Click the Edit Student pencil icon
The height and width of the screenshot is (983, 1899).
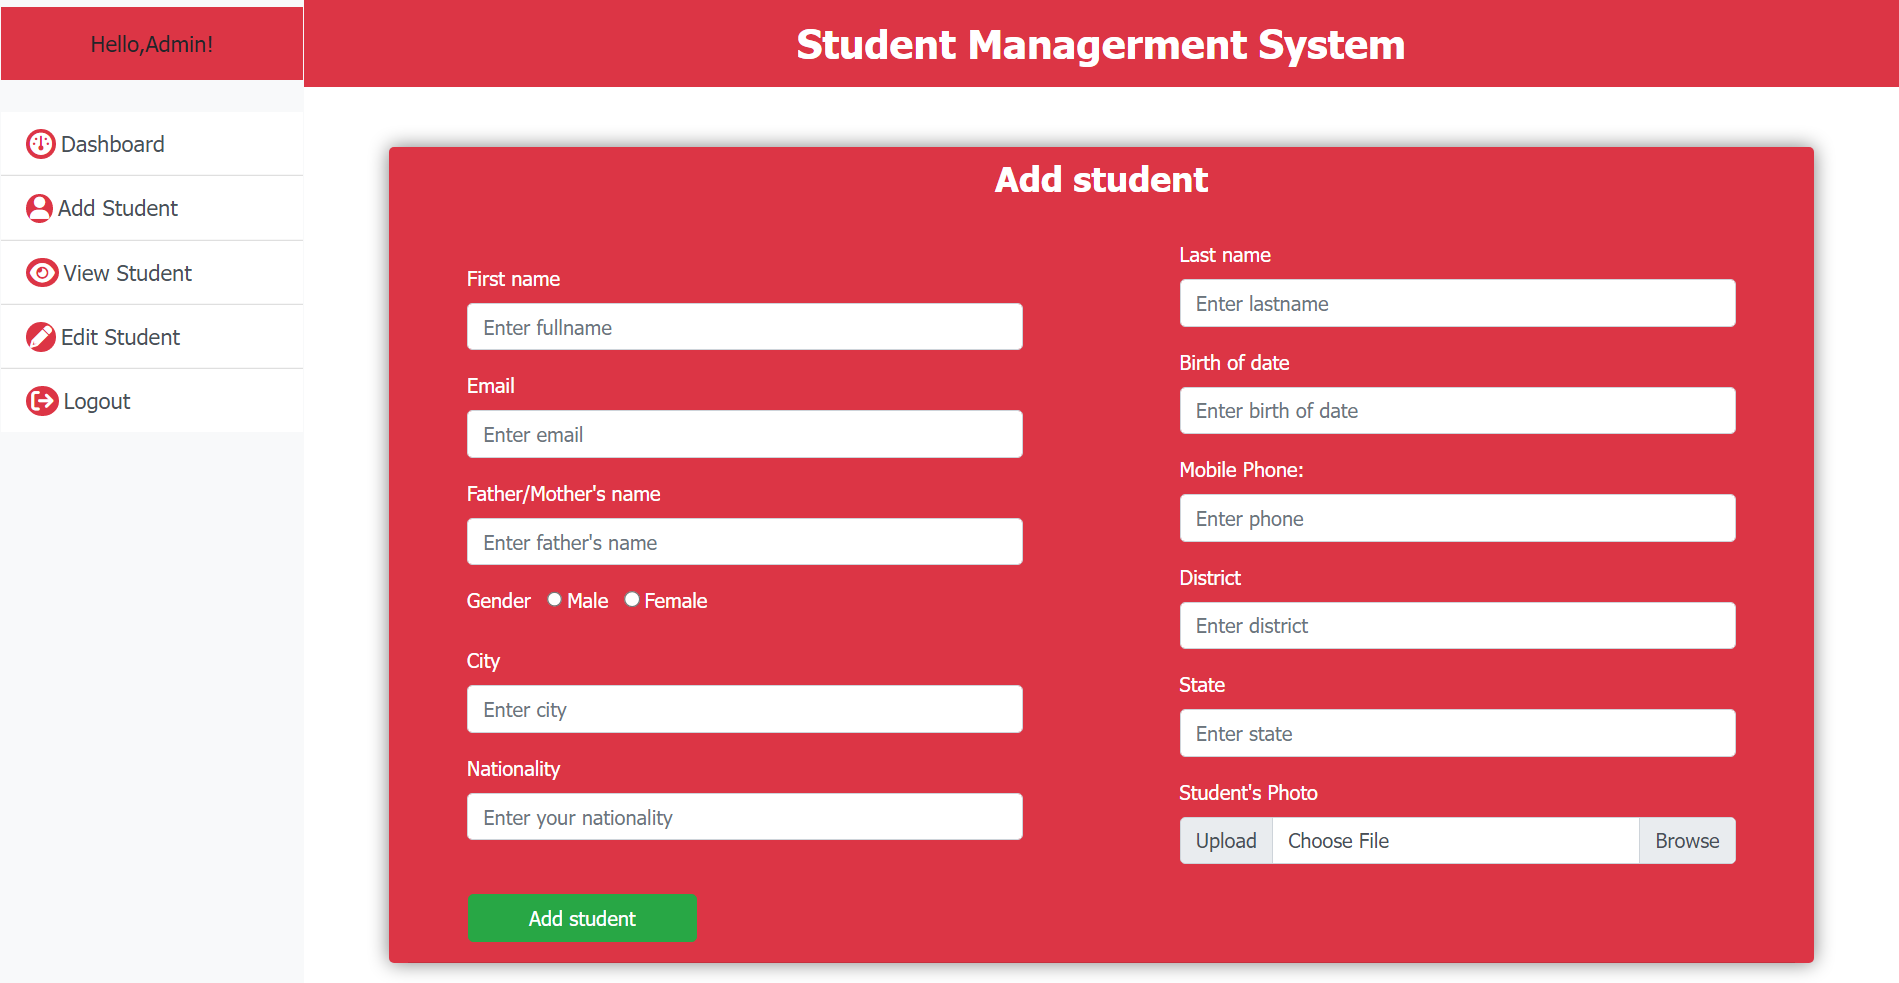pos(40,337)
